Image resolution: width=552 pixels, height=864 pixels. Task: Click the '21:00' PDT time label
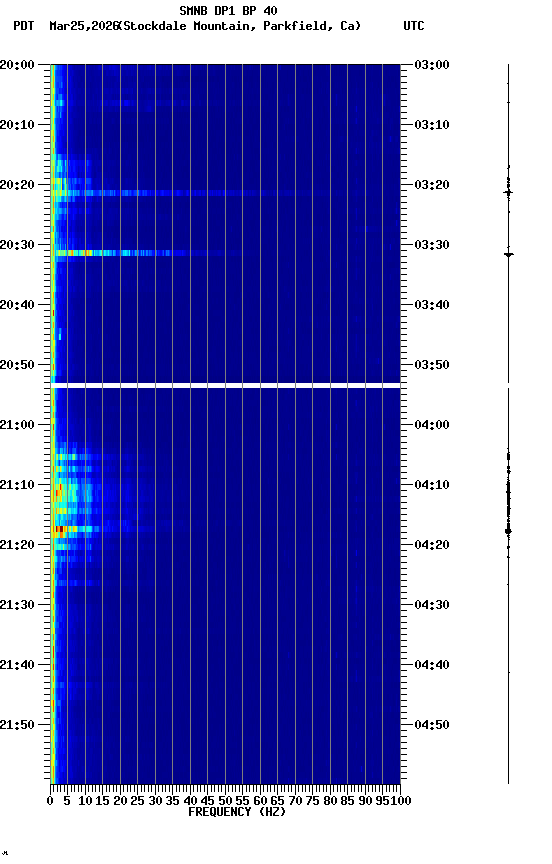pyautogui.click(x=17, y=425)
